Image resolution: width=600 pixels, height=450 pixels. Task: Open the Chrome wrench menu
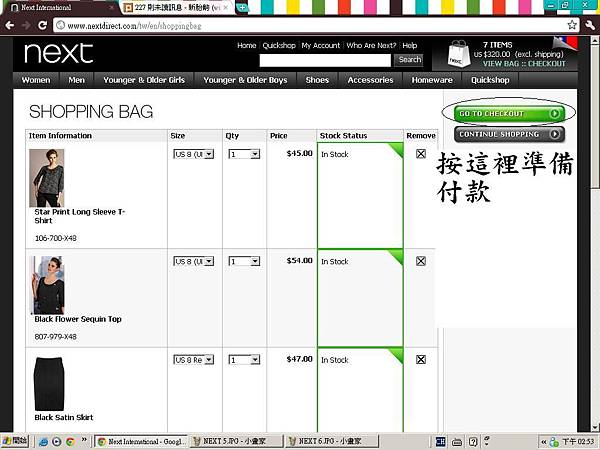coord(590,25)
